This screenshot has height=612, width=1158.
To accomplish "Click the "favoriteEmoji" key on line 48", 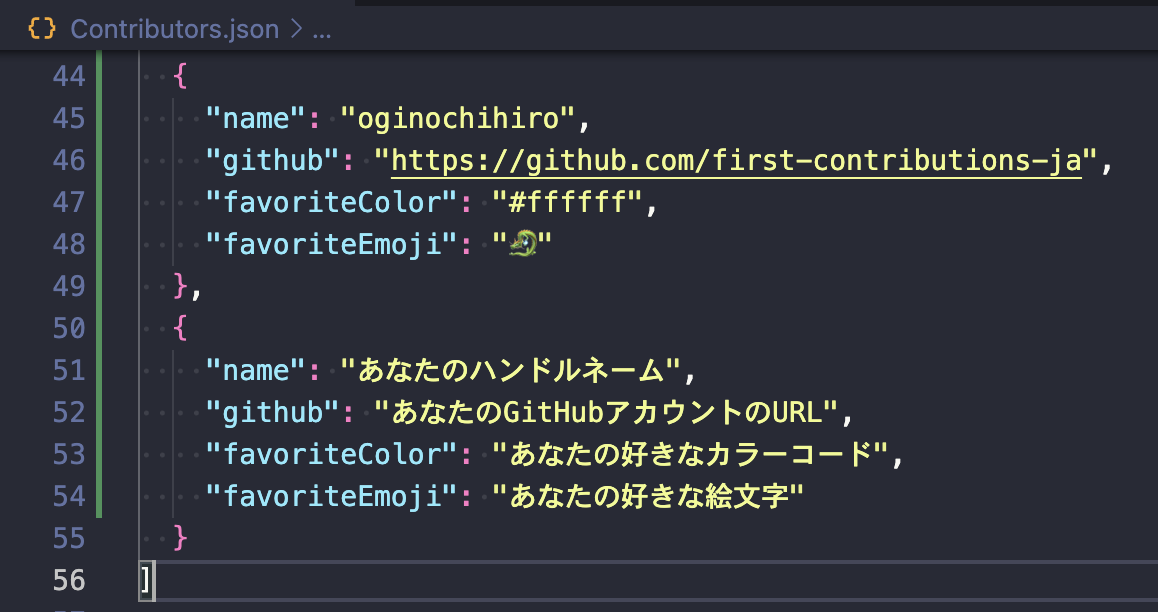I will (324, 244).
